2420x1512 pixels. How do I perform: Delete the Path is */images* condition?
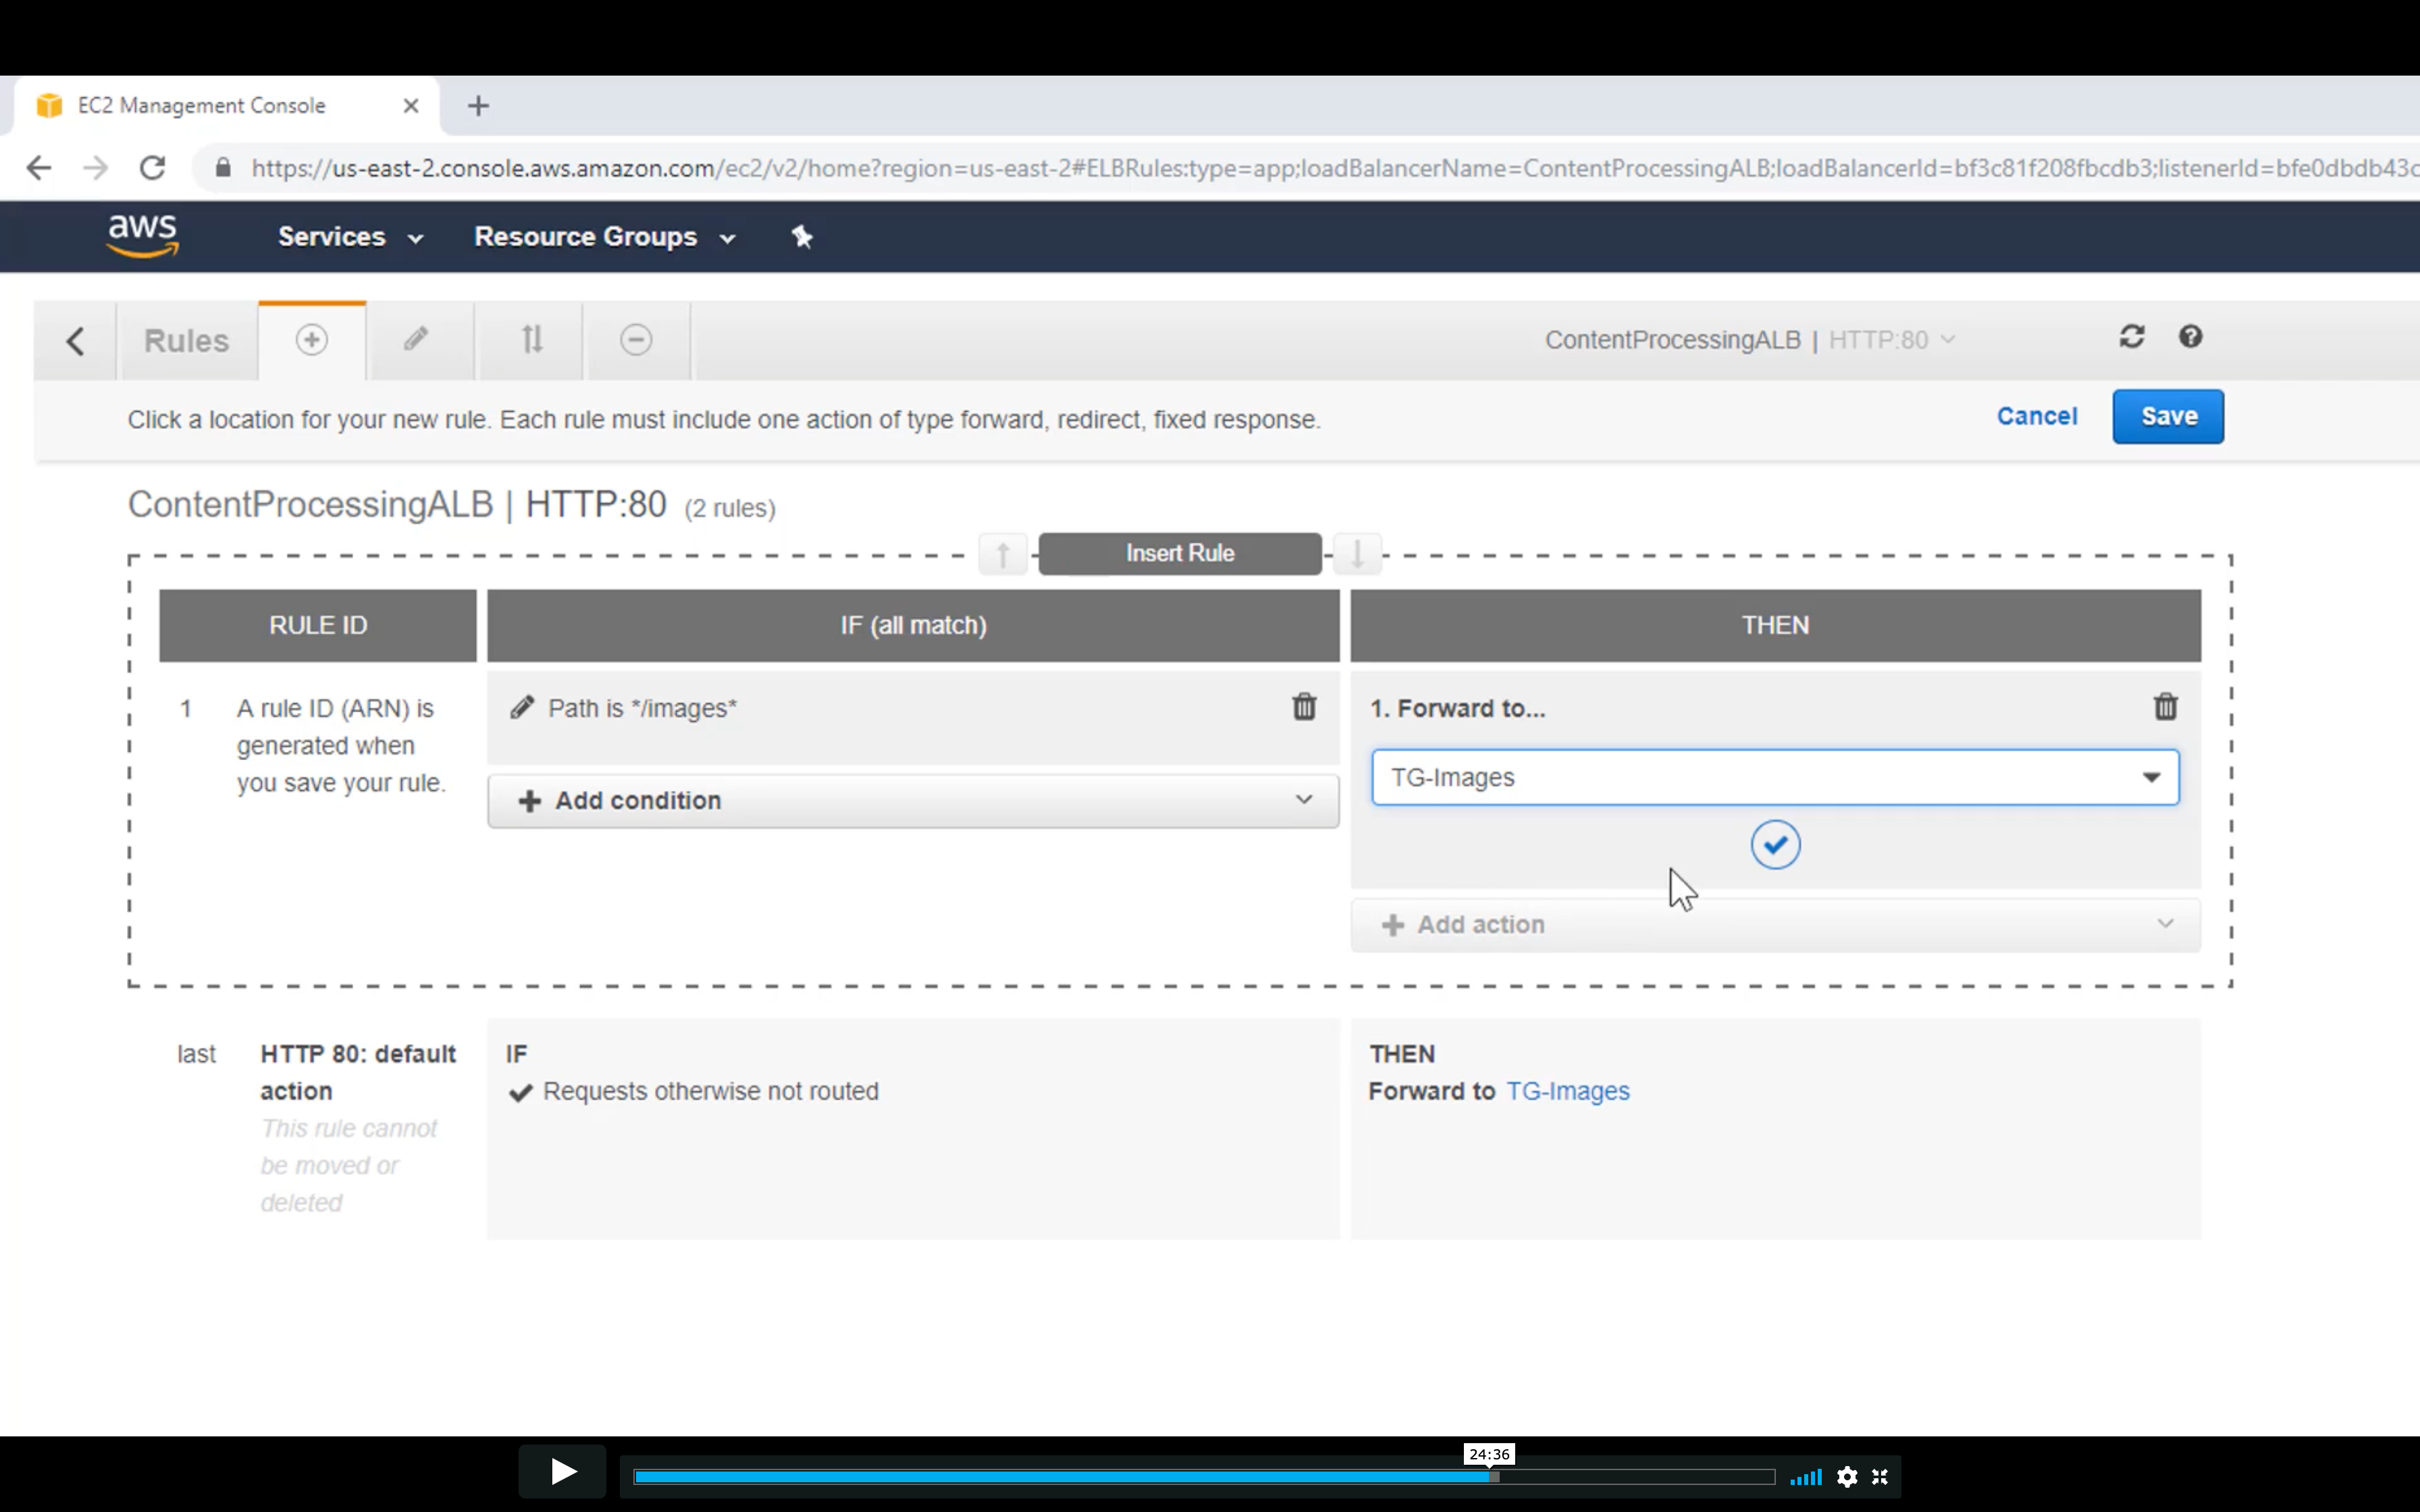click(1303, 707)
